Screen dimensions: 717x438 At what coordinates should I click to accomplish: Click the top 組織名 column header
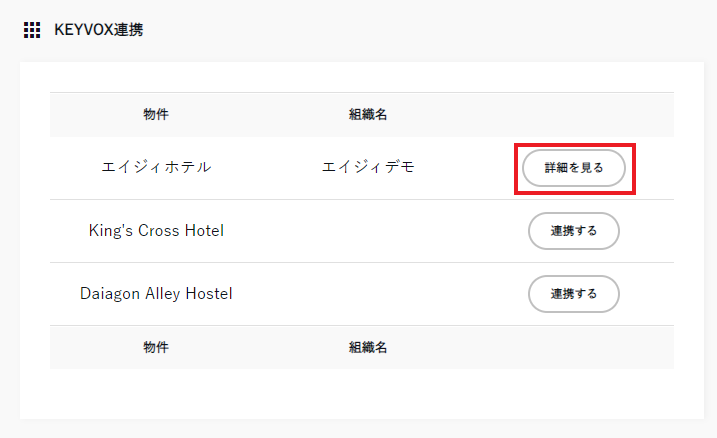368,115
